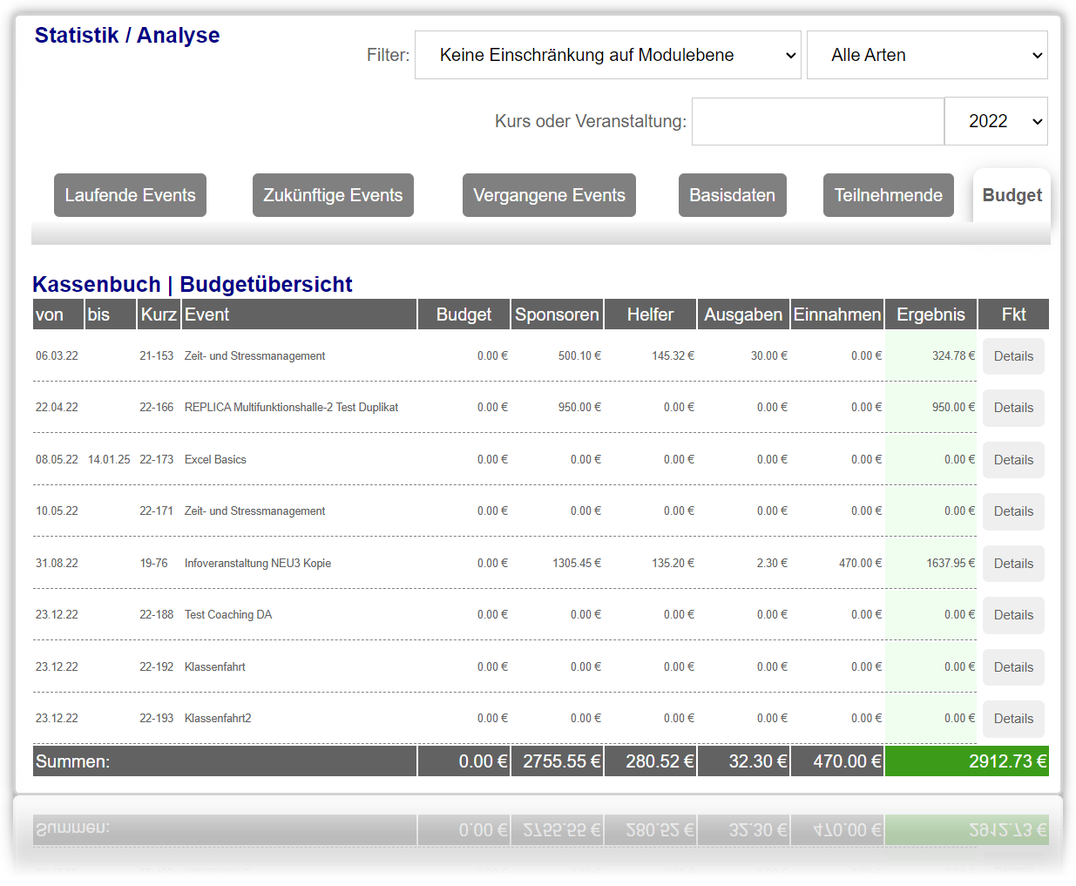Open the Zukünftige Events tab

333,196
